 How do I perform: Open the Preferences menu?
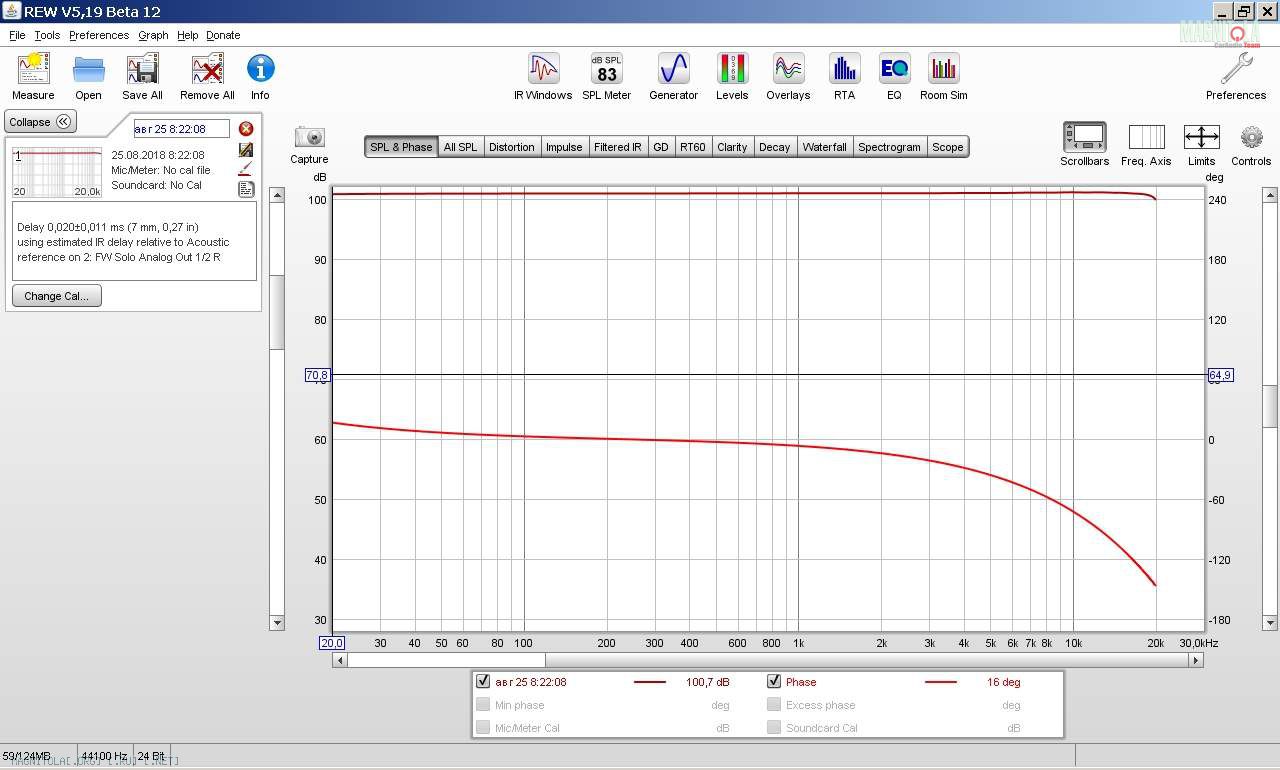[x=99, y=35]
